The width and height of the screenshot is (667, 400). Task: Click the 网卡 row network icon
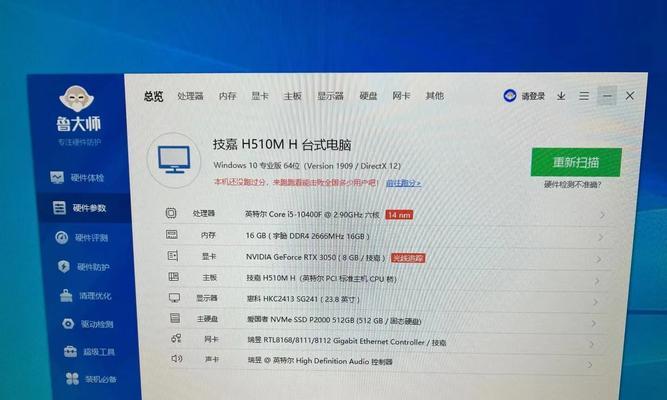(x=176, y=338)
